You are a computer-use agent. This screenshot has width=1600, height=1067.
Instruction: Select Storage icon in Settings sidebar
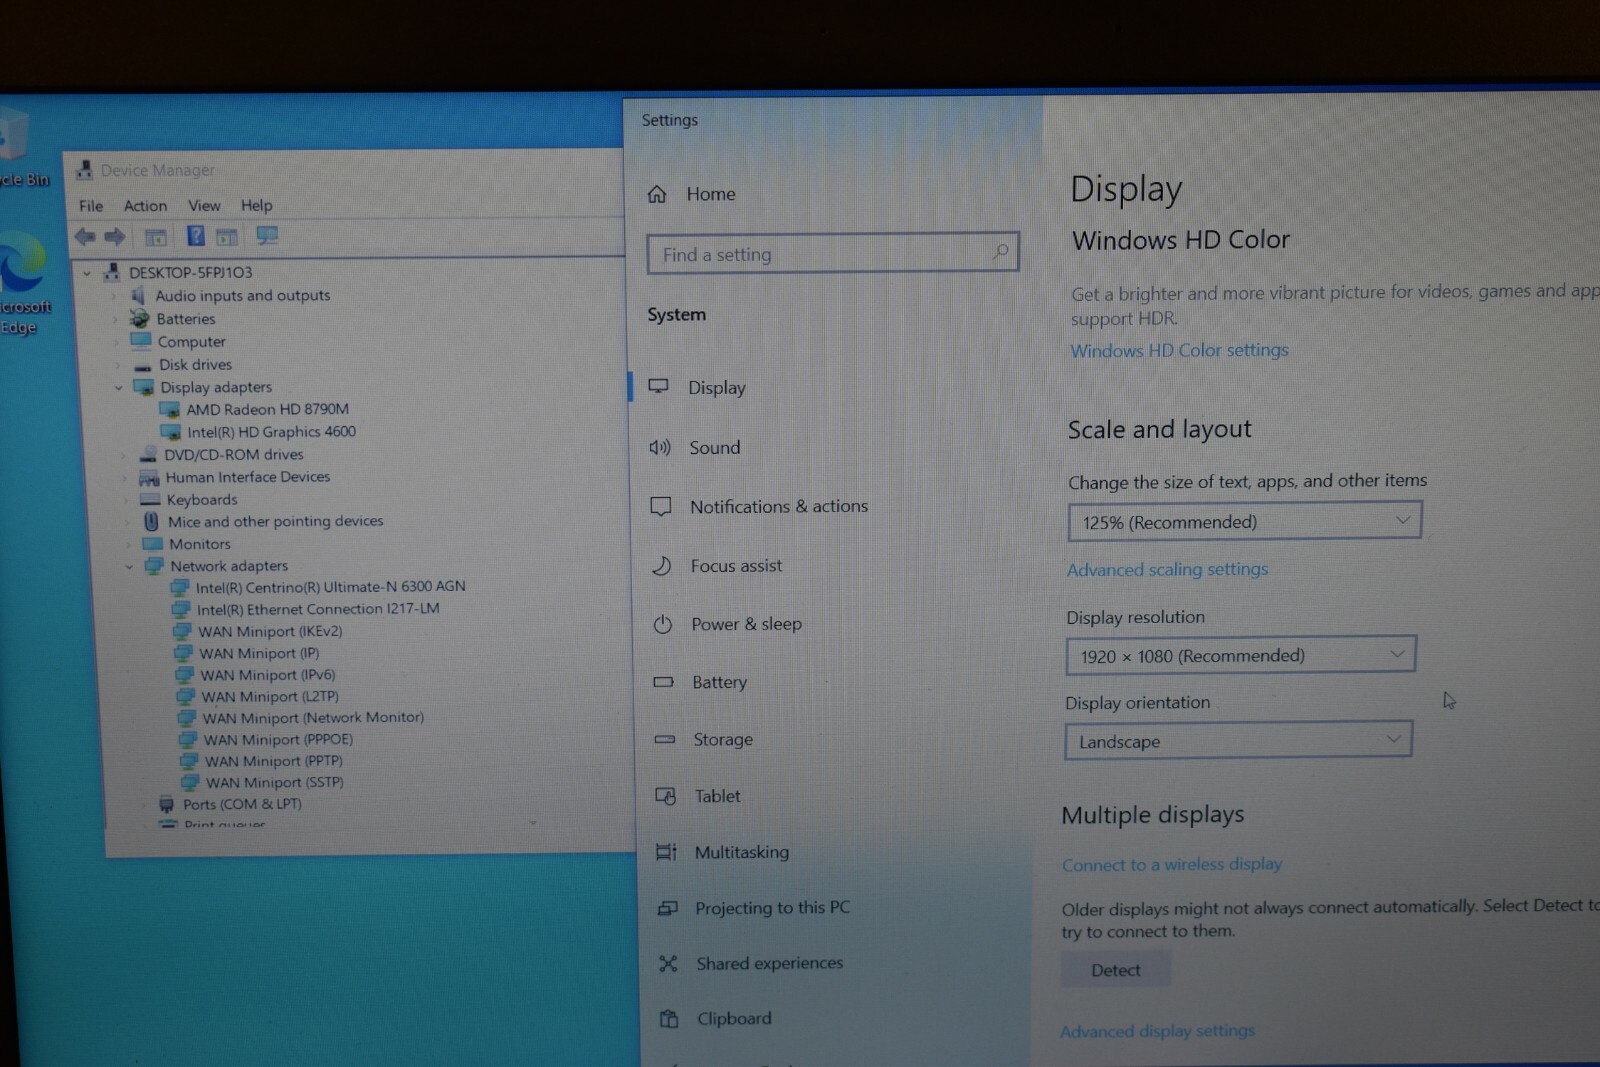coord(664,740)
